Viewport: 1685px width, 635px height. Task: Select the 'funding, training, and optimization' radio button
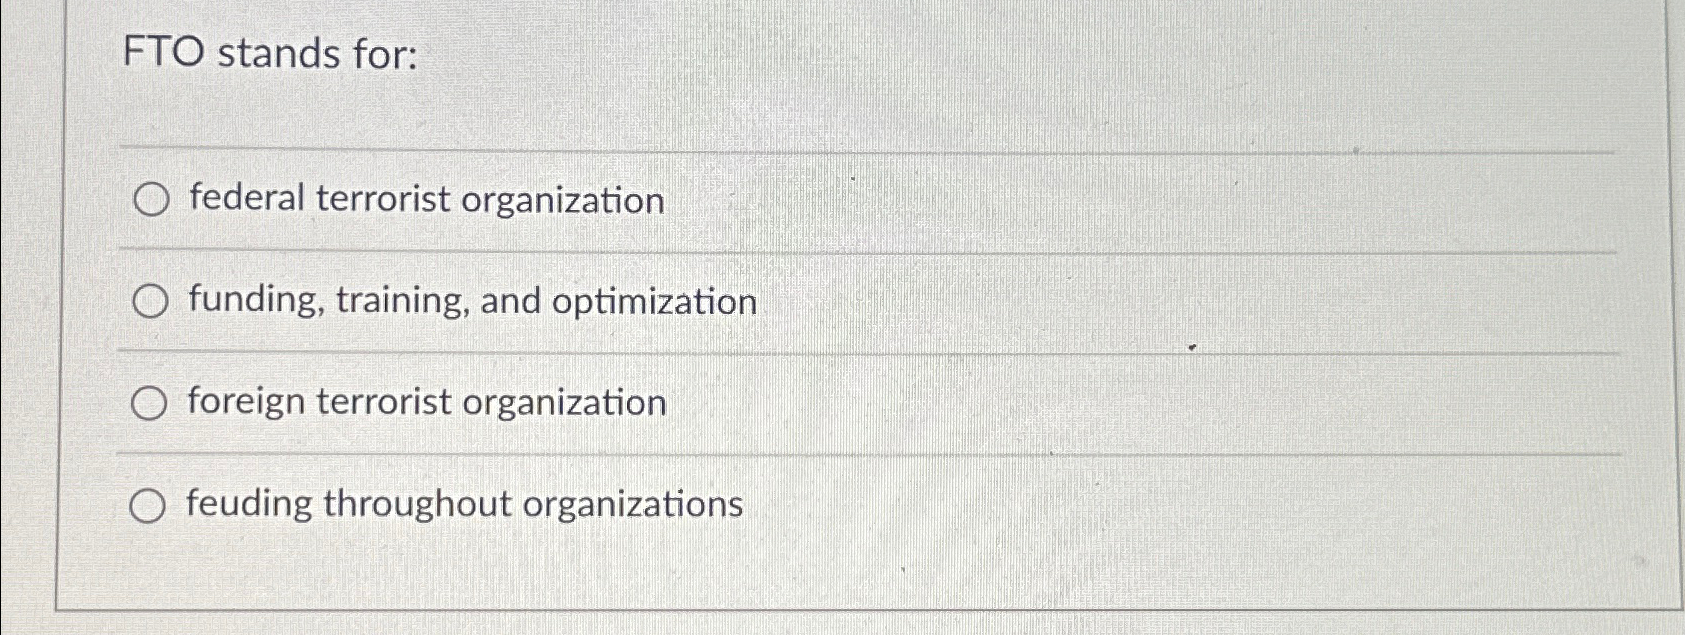click(x=150, y=299)
